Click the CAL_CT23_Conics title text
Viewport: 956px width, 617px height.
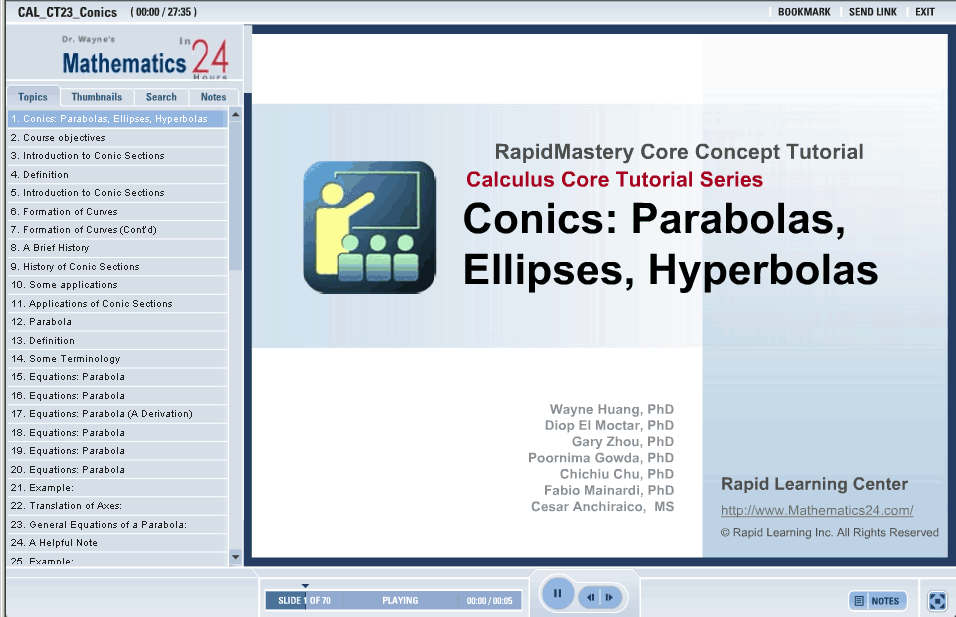tap(67, 12)
